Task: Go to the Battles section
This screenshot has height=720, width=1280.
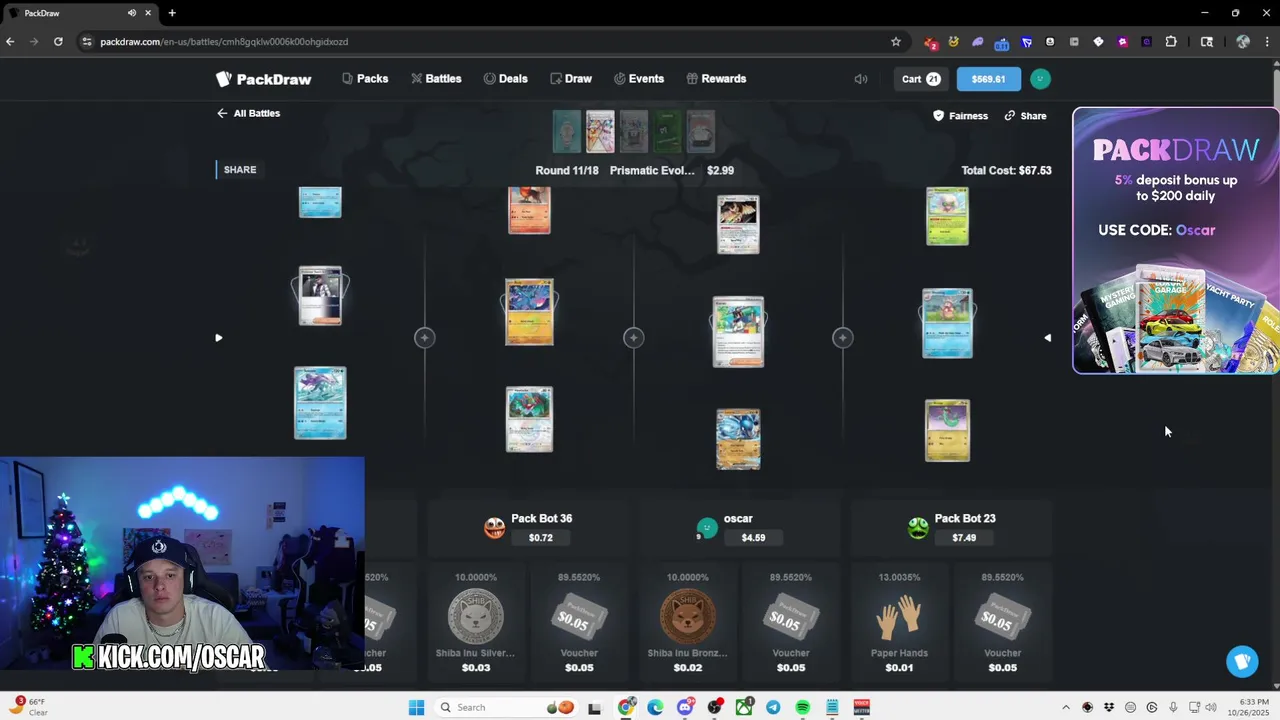Action: [436, 79]
